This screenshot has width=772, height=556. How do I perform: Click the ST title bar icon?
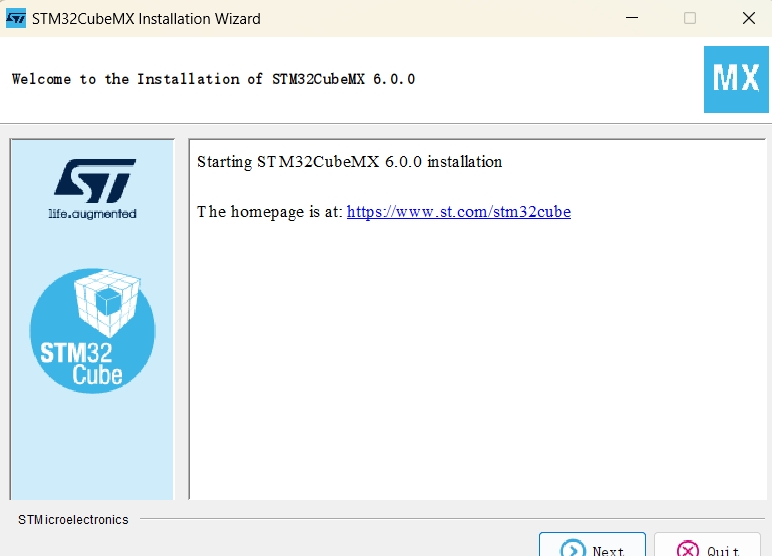click(x=16, y=18)
